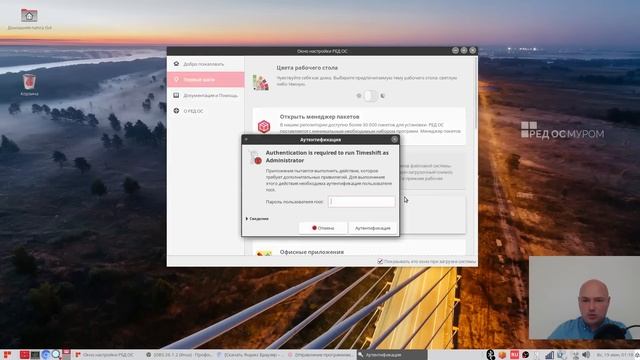Minimize the settings window
Image resolution: width=640 pixels, height=360 pixels.
pos(455,50)
